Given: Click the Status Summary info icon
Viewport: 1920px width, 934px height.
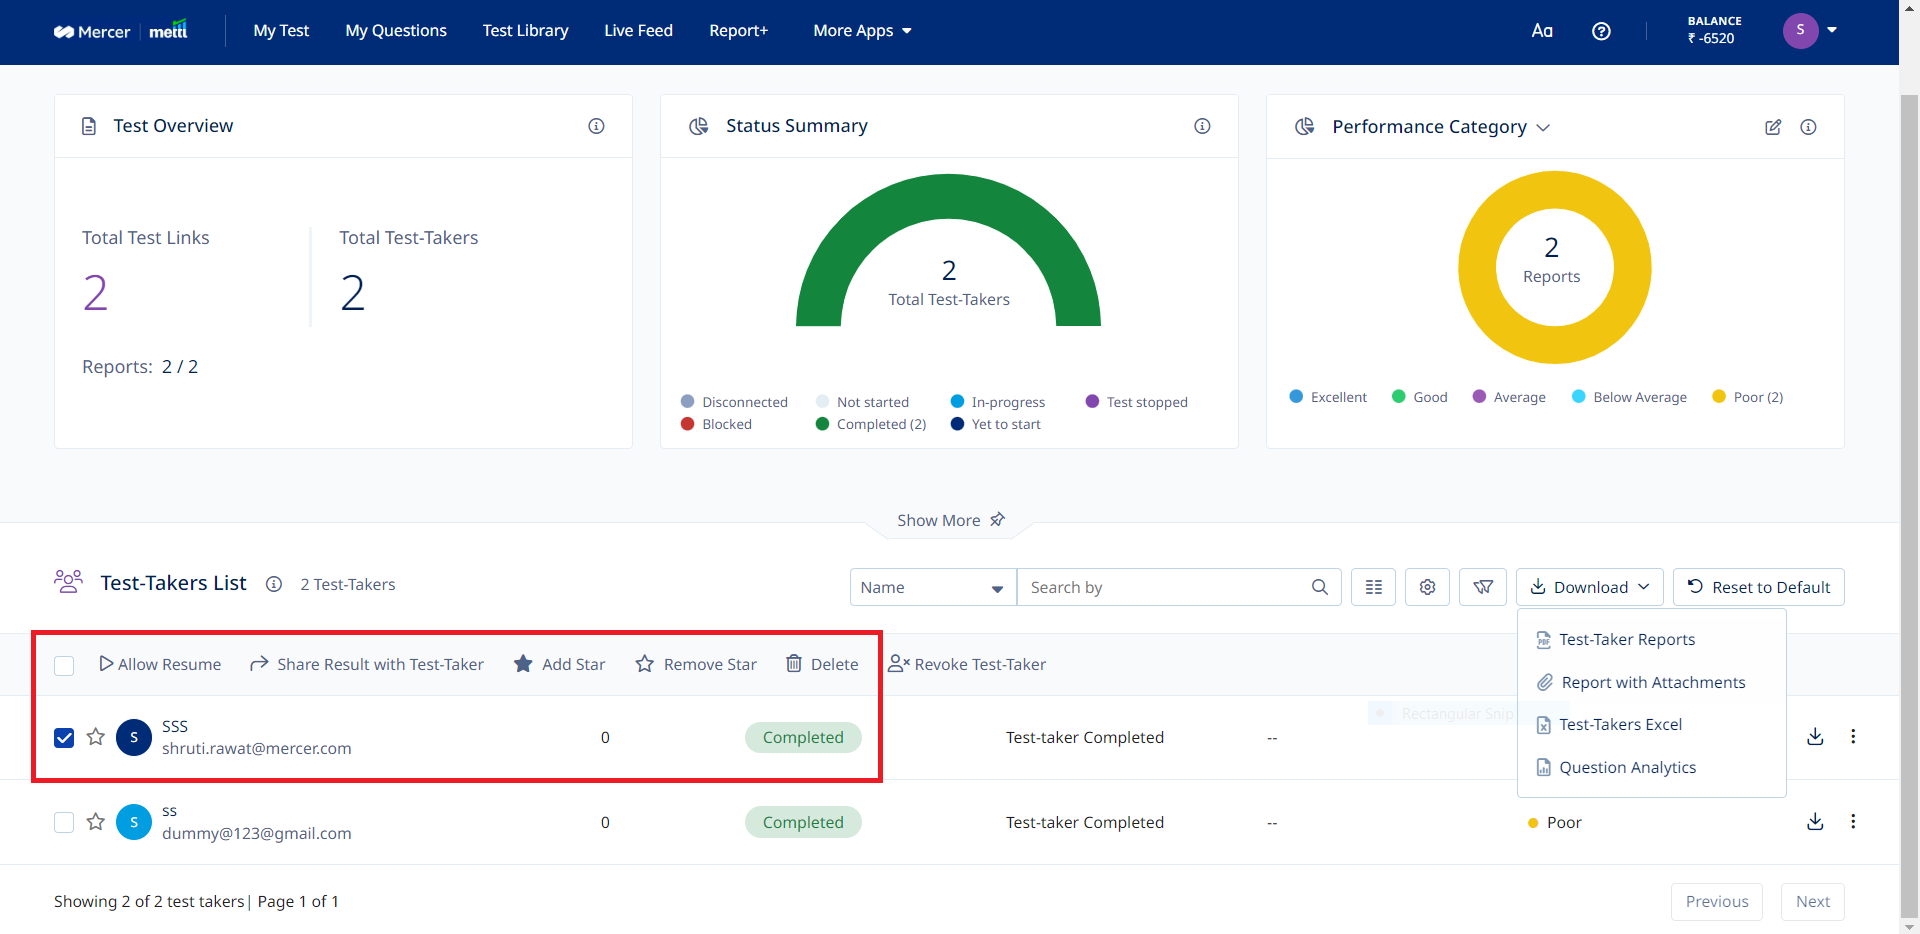Looking at the screenshot, I should tap(1202, 126).
